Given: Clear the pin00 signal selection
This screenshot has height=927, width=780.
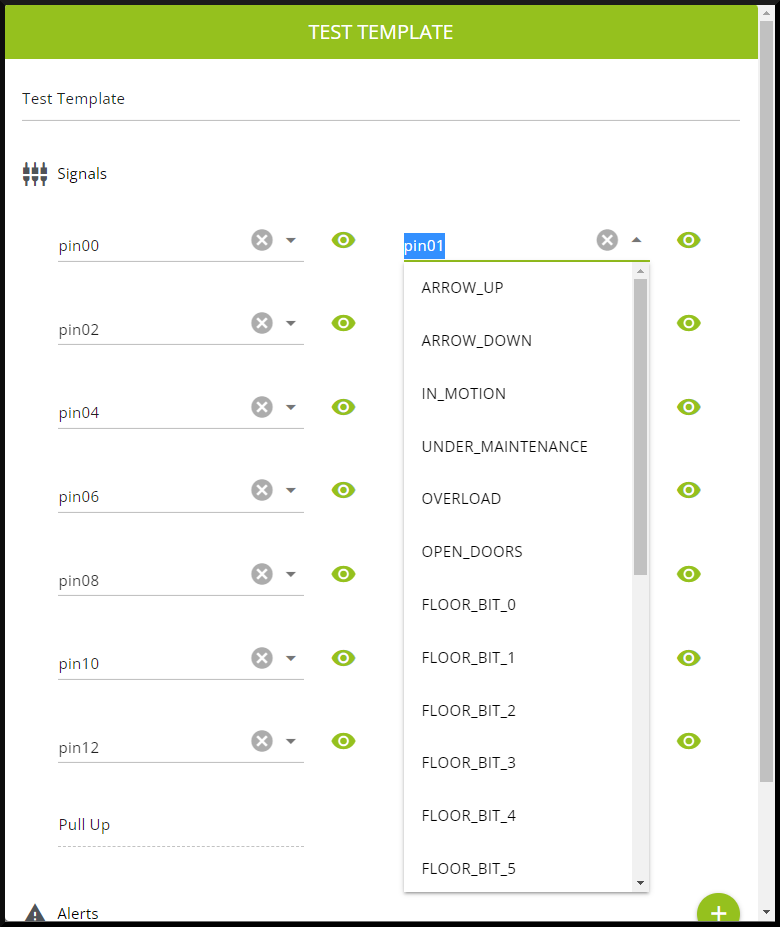Looking at the screenshot, I should 262,240.
